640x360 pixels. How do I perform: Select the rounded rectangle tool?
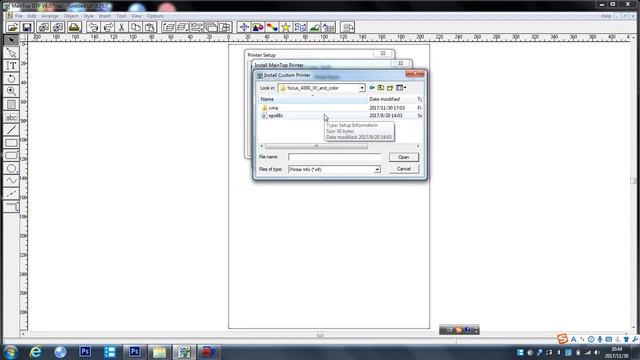(x=11, y=156)
